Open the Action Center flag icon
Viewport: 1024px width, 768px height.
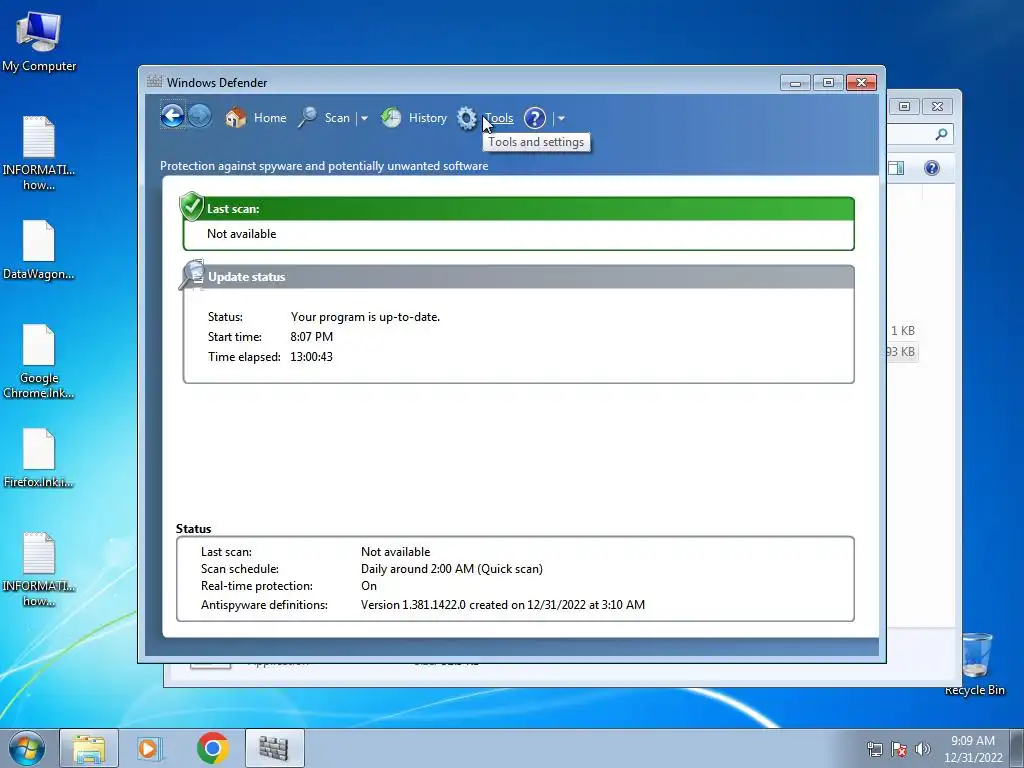(x=899, y=749)
